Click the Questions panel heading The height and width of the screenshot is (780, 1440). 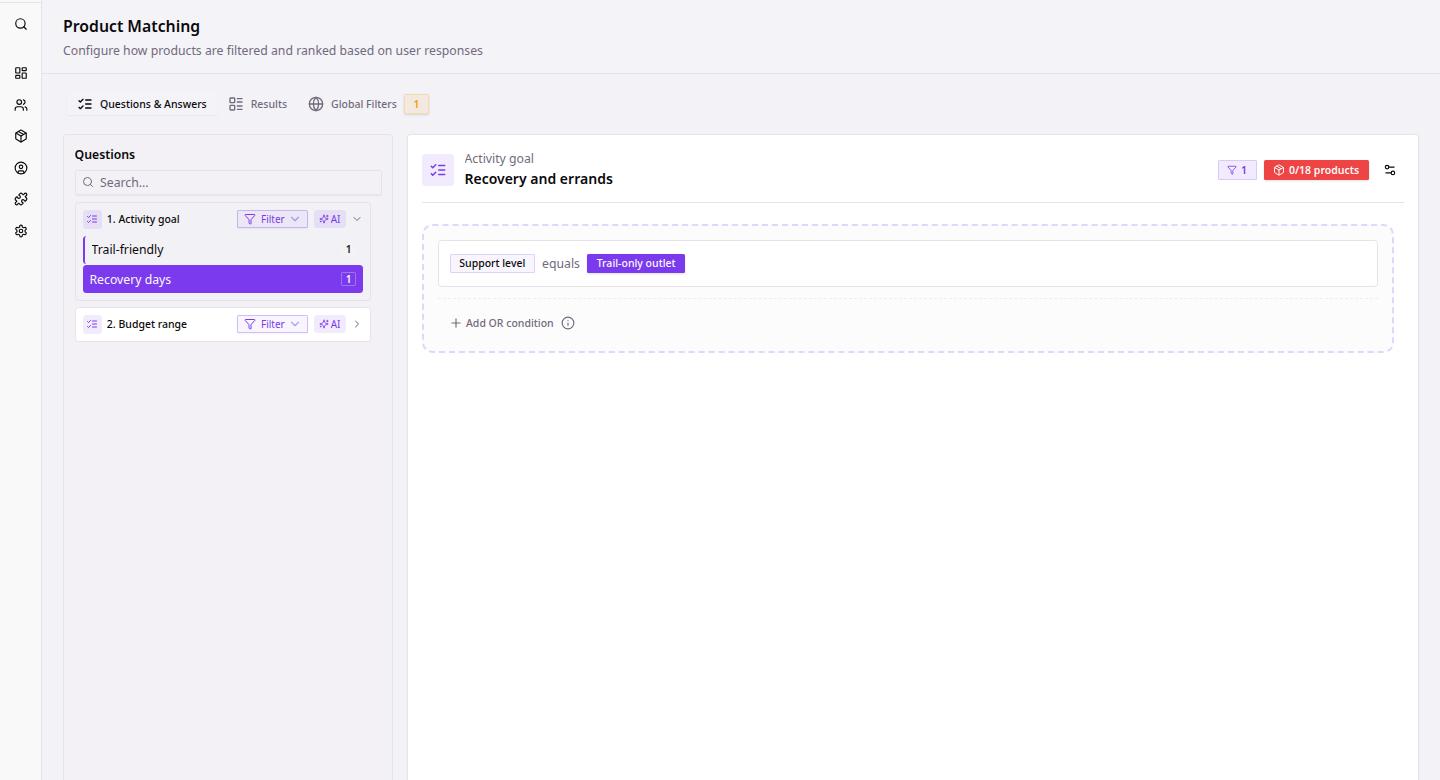tap(105, 154)
